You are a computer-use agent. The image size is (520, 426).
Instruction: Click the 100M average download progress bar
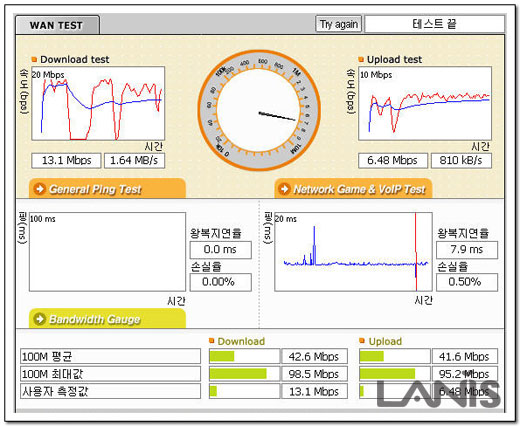pos(244,356)
